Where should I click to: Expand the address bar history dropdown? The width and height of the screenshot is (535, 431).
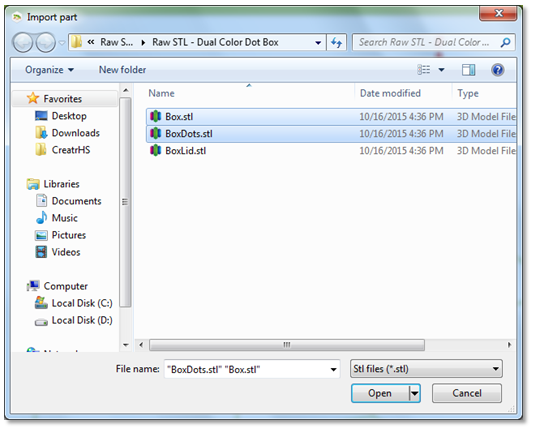click(x=318, y=43)
